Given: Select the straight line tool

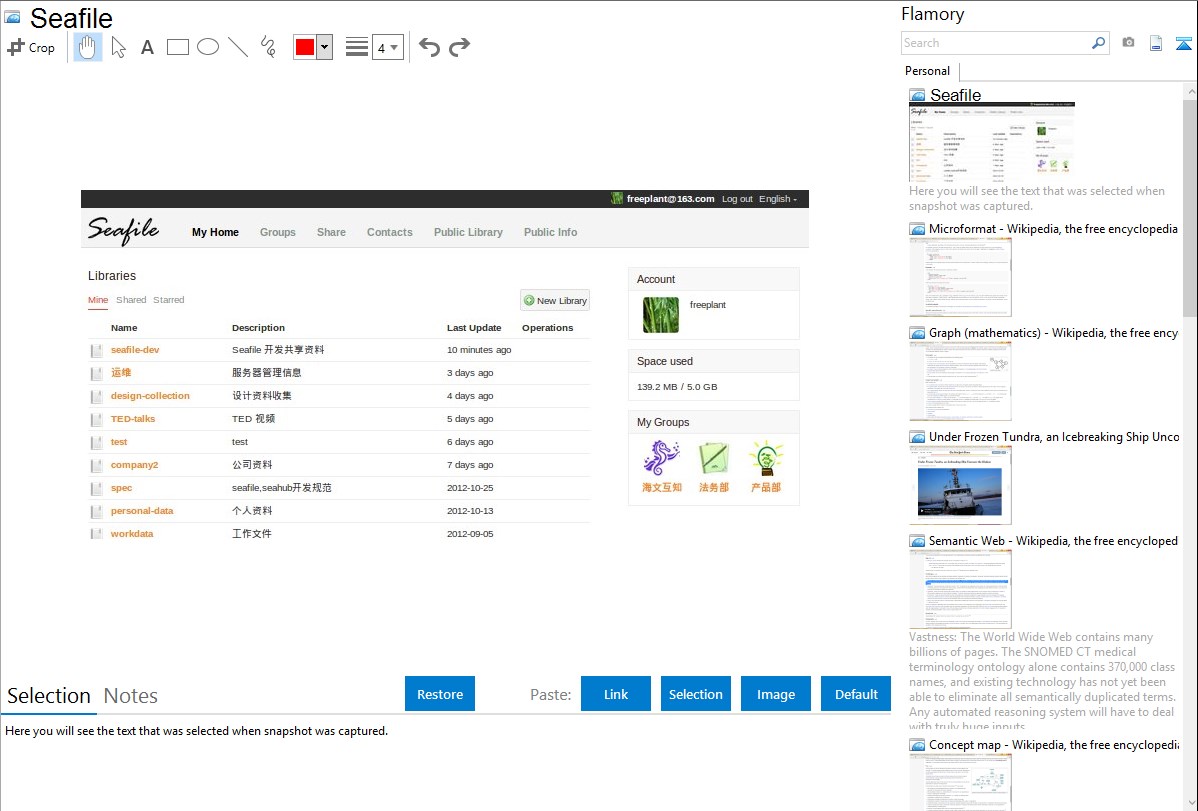Looking at the screenshot, I should pos(238,47).
